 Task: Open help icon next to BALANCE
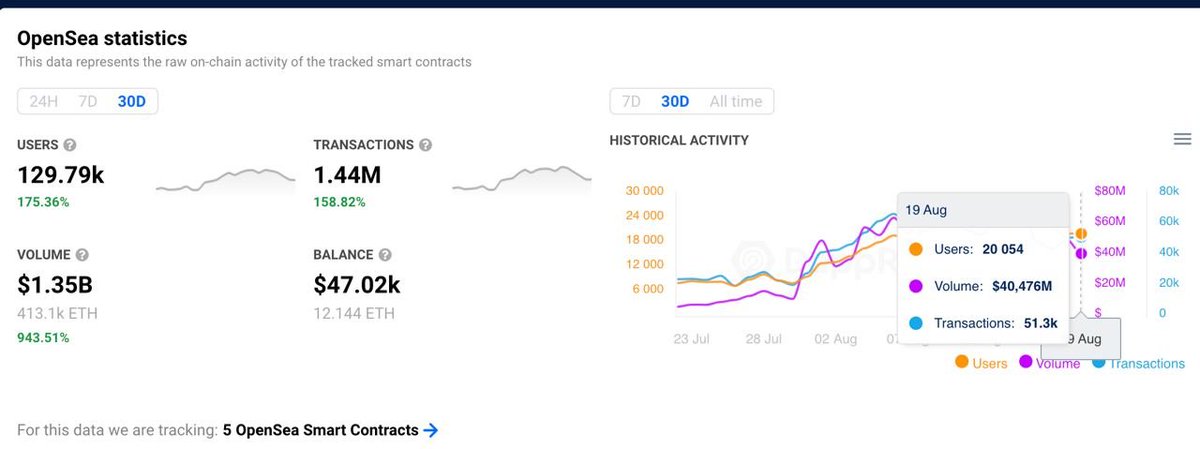pos(385,255)
